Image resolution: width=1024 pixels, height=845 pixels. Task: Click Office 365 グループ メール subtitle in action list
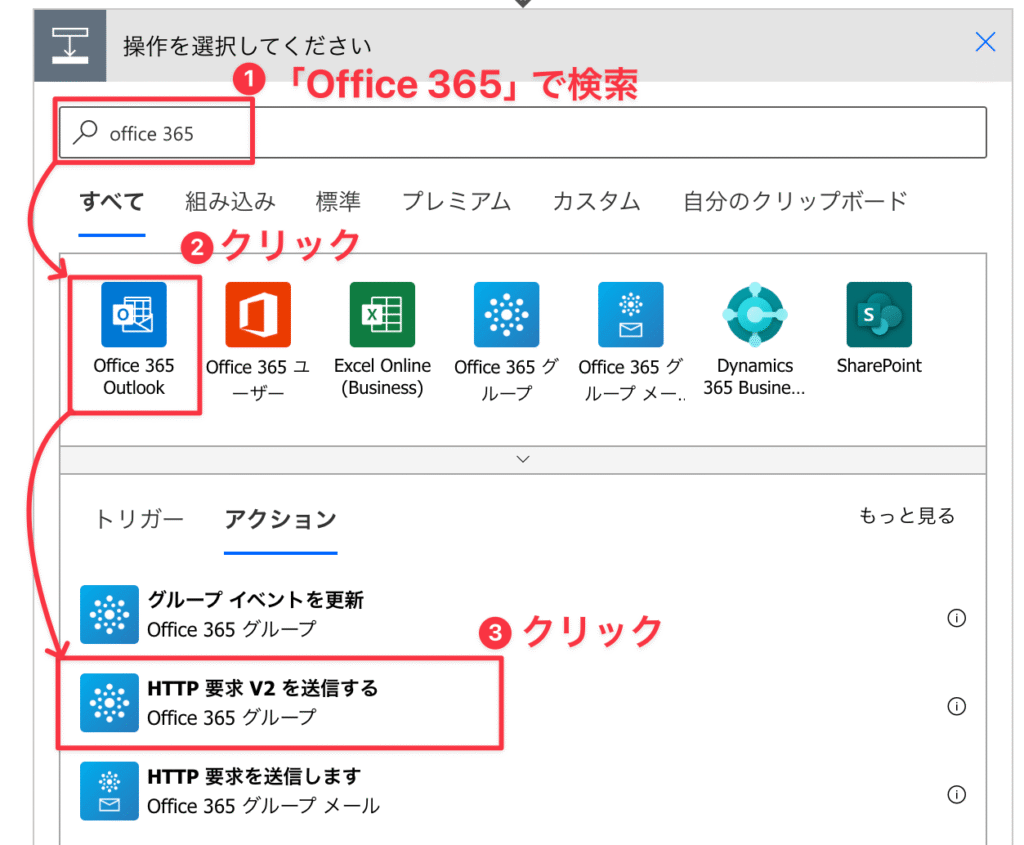click(263, 806)
